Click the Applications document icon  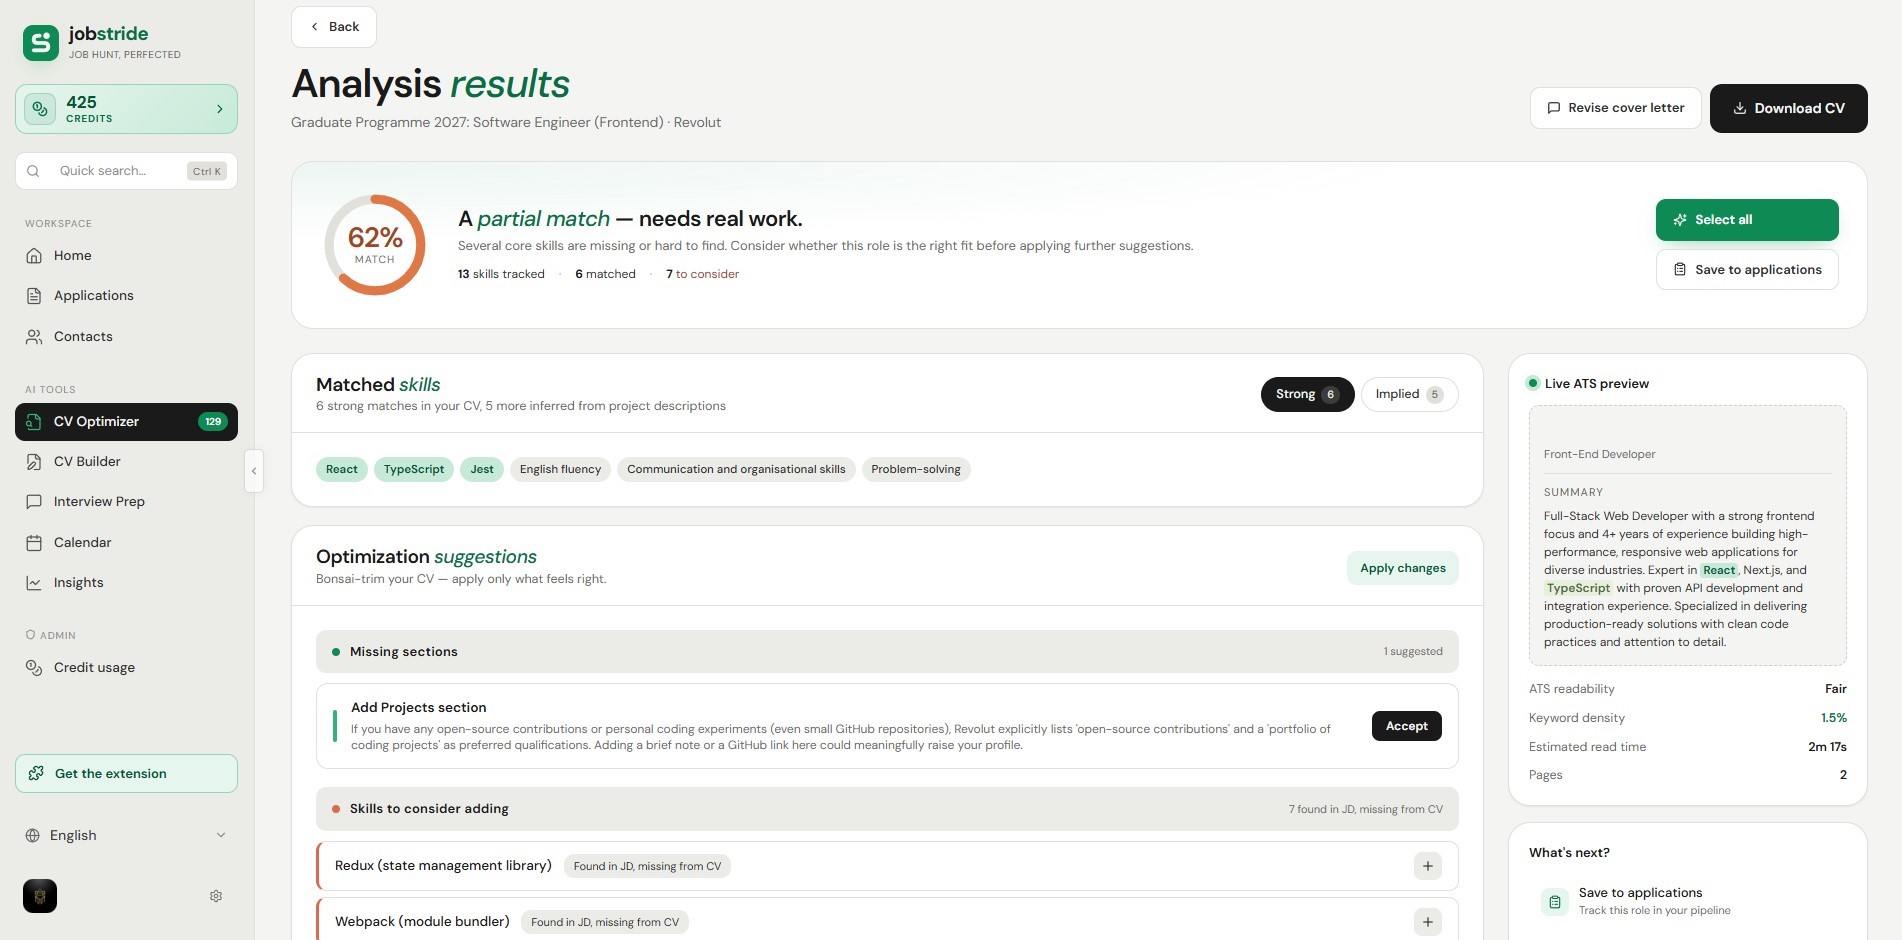pyautogui.click(x=34, y=296)
